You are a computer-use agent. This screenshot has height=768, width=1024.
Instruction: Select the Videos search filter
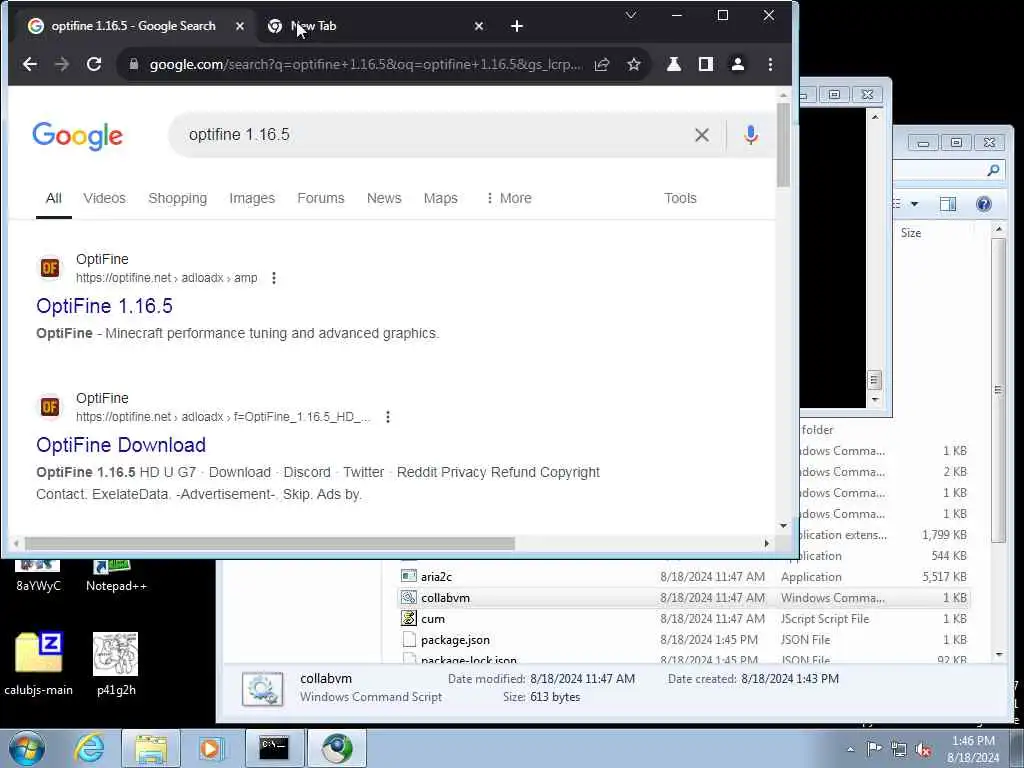104,198
